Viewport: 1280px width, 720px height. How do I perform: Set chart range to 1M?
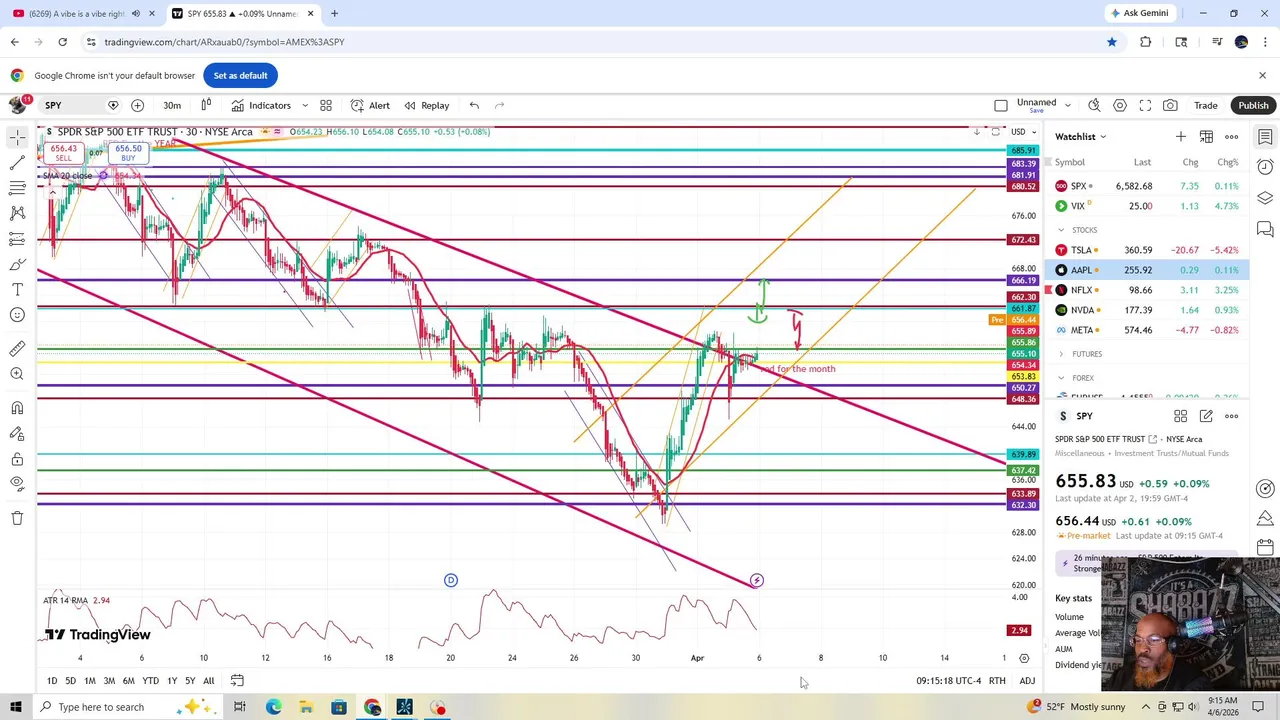89,681
